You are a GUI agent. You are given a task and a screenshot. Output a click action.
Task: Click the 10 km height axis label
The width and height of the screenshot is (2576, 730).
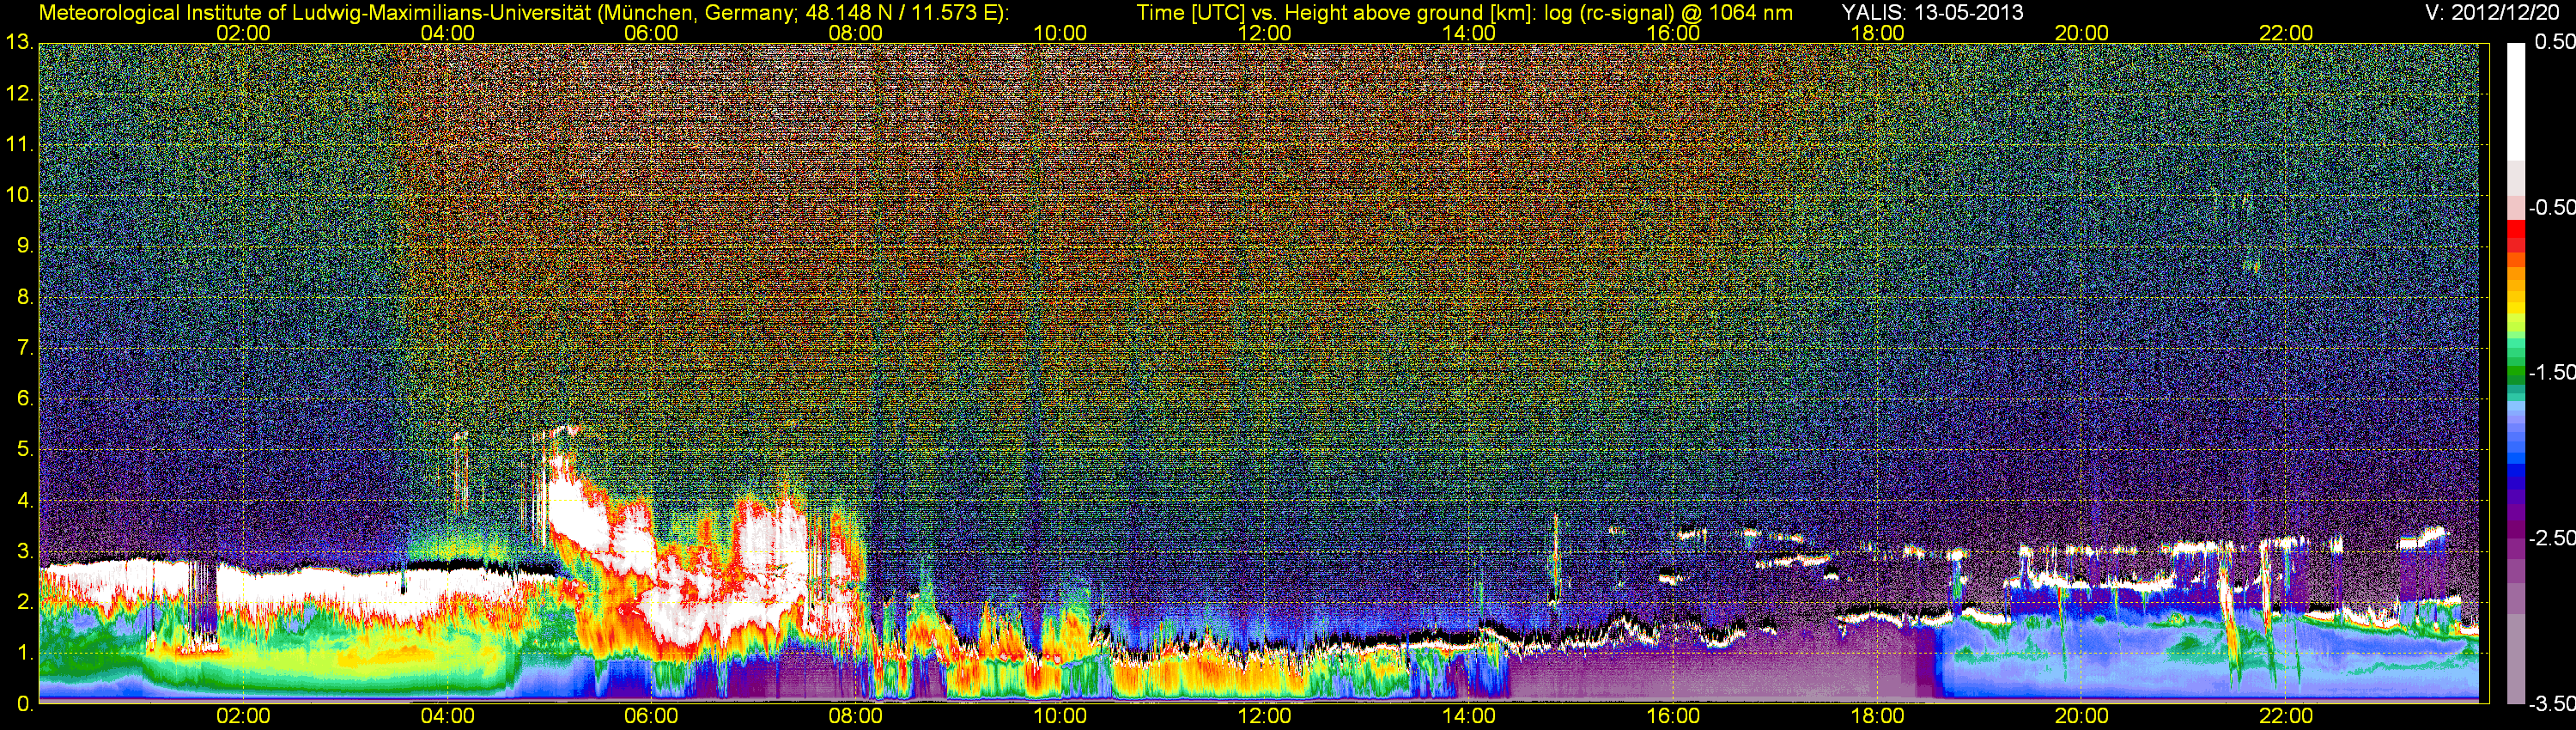point(18,195)
